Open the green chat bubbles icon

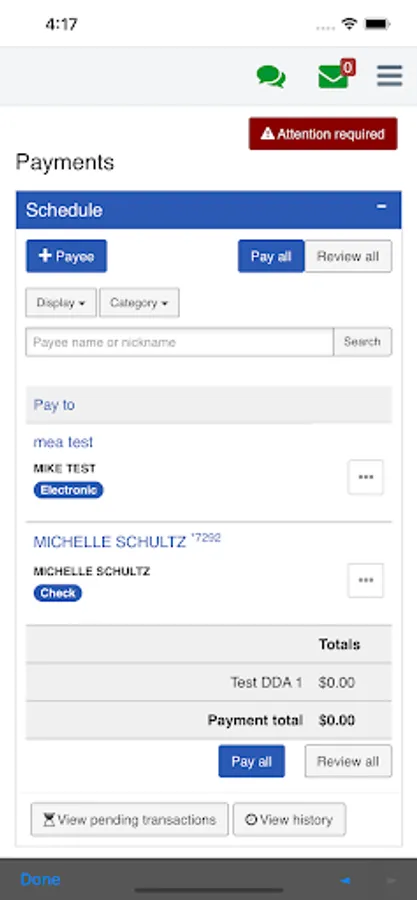pyautogui.click(x=271, y=76)
